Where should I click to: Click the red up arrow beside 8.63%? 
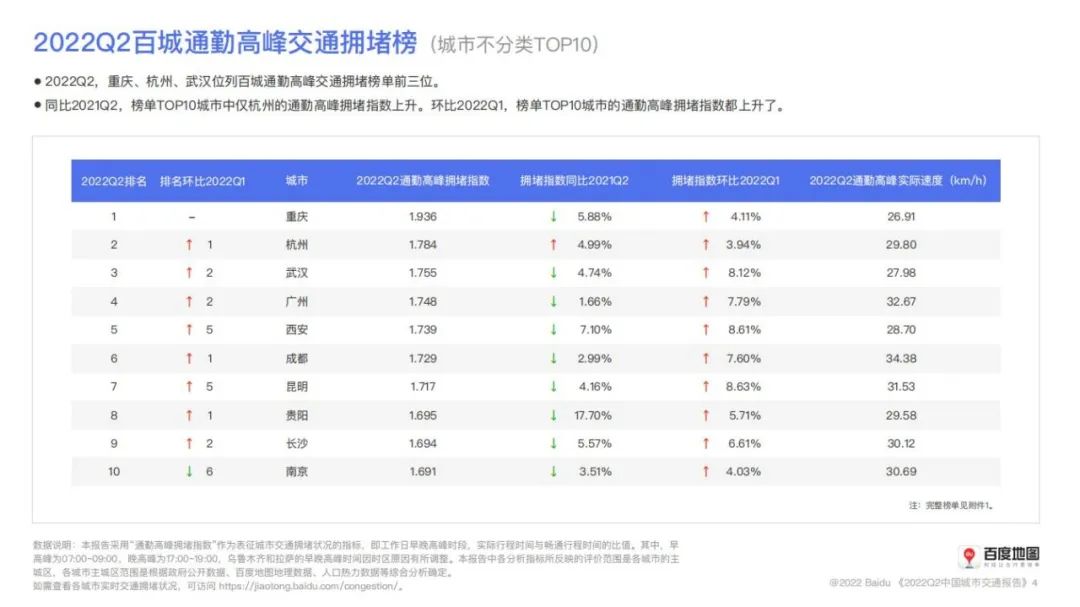point(706,387)
